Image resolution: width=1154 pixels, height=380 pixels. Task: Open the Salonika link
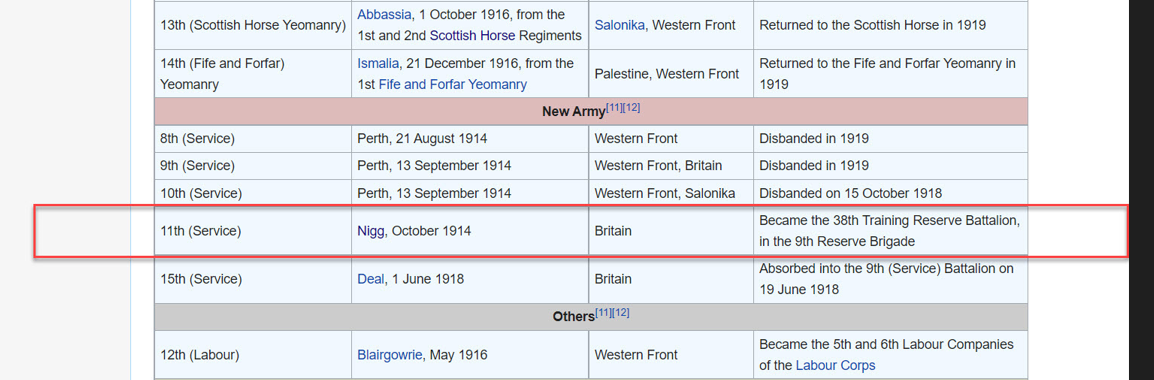[620, 25]
